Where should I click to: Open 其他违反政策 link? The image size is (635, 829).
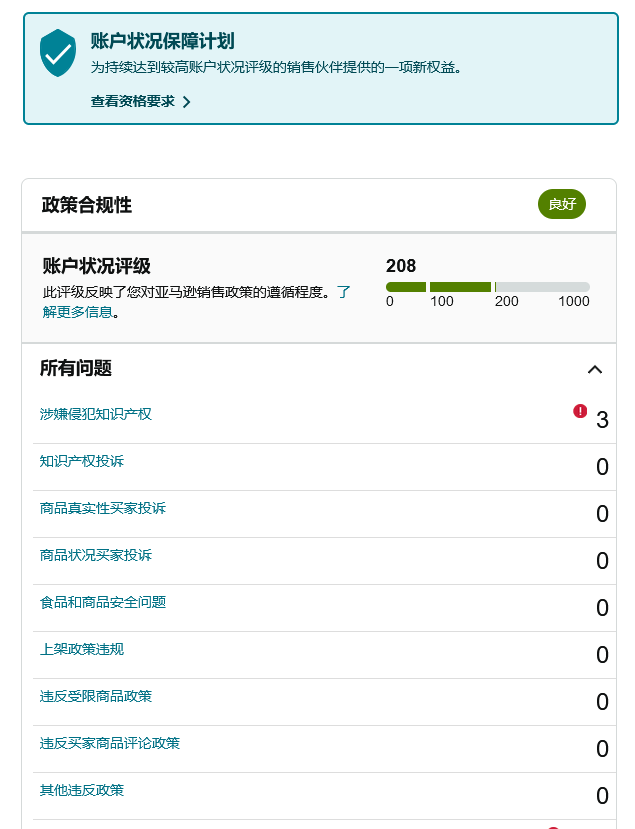(x=82, y=790)
